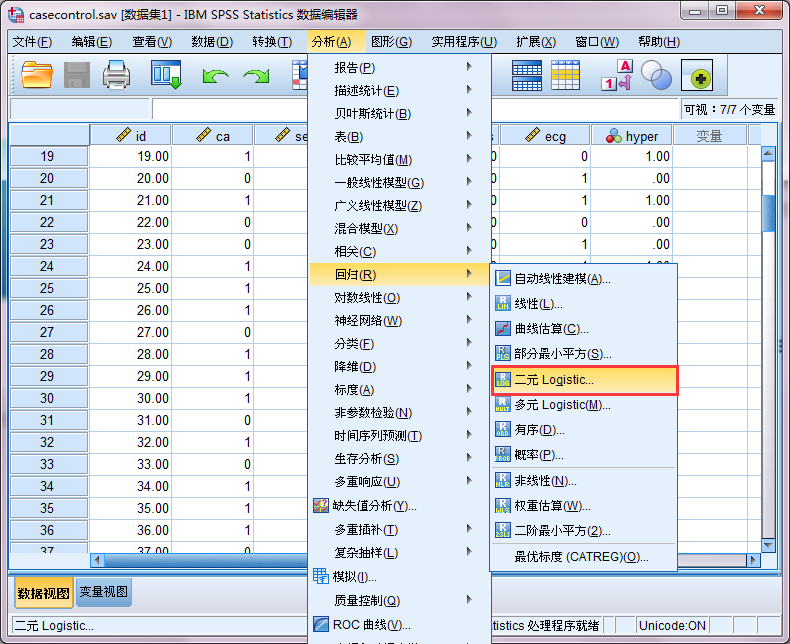Viewport: 790px width, 644px height.
Task: Open the 扩展(X) menu
Action: tap(536, 42)
